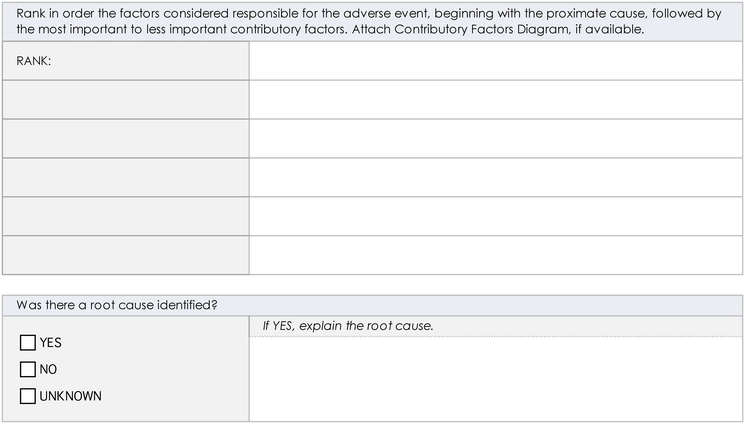
Task: Click the fifth row's right factor field
Action: [x=496, y=216]
